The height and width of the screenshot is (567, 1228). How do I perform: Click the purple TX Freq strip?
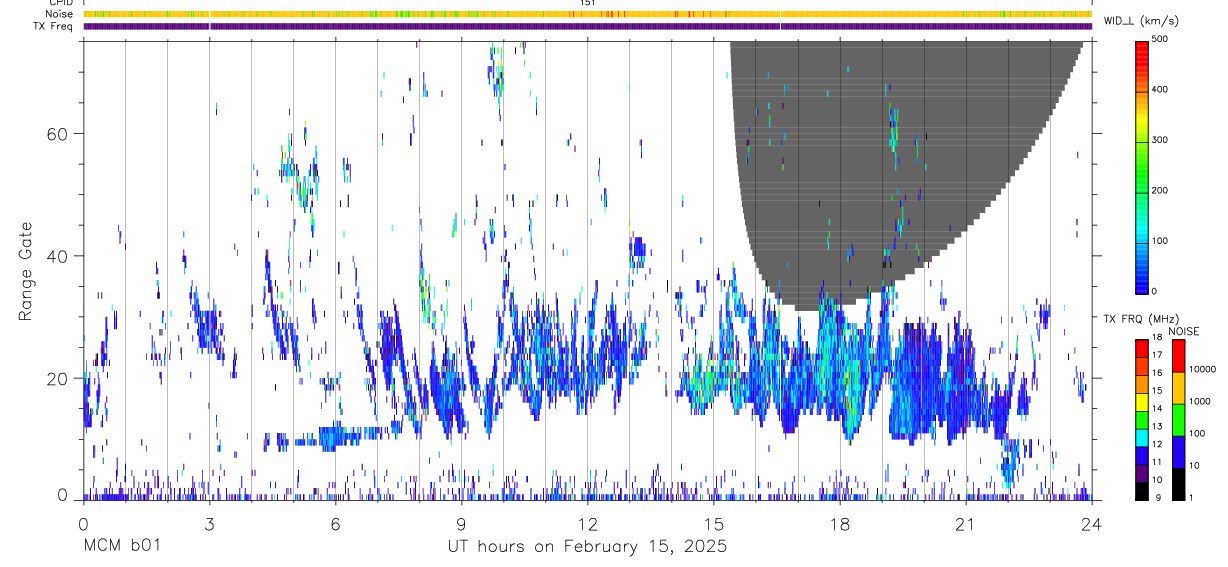588,26
